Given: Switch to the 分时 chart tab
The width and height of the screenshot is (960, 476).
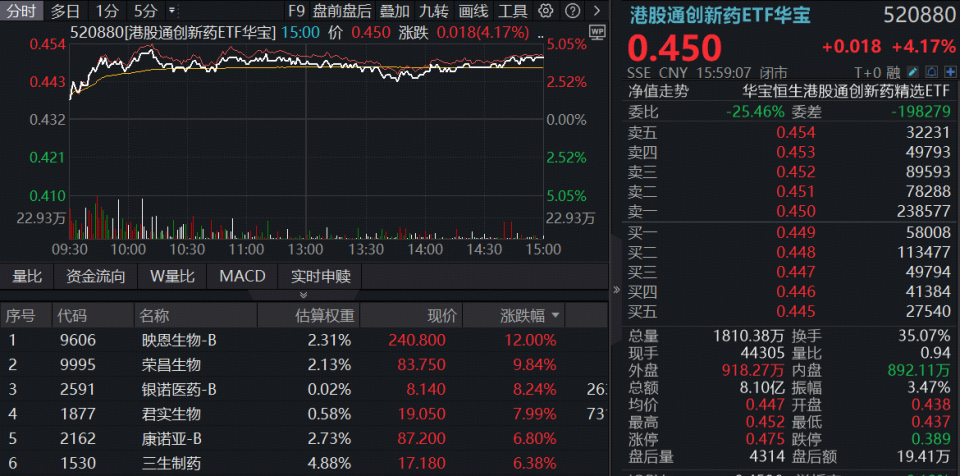Looking at the screenshot, I should click(x=22, y=10).
